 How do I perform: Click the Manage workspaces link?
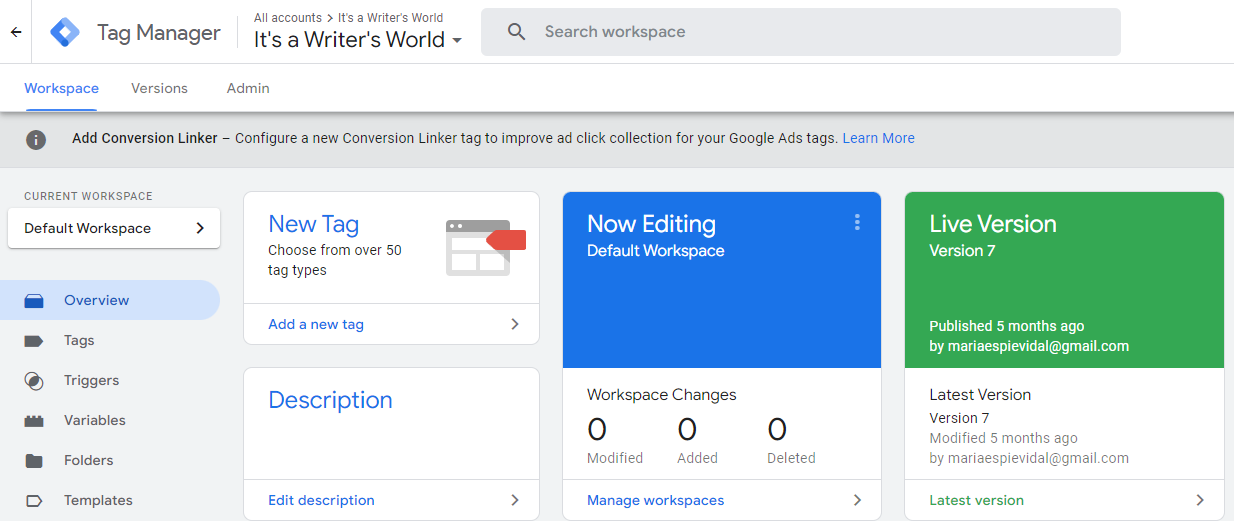click(x=655, y=500)
